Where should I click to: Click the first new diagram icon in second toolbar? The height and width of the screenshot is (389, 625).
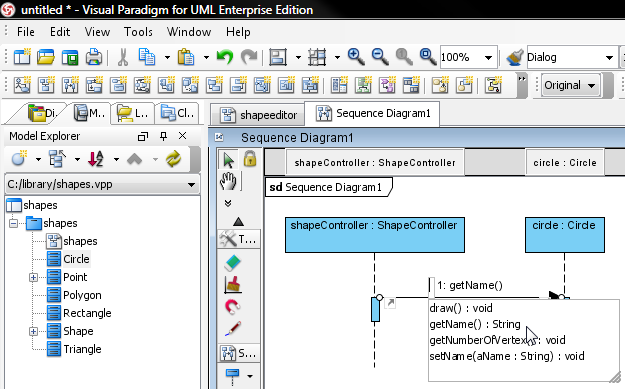pyautogui.click(x=22, y=85)
